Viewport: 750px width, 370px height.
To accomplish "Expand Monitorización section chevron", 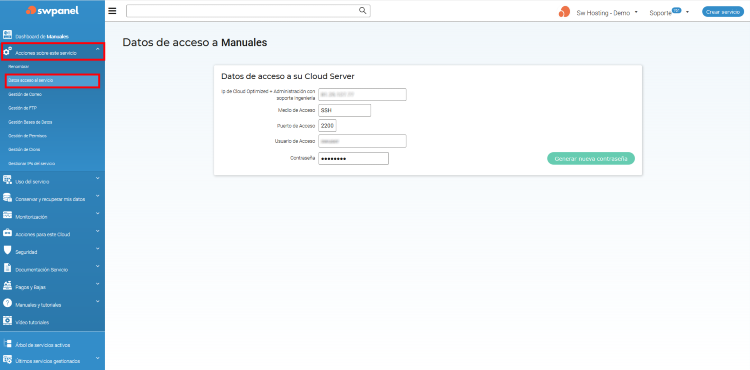I will pyautogui.click(x=98, y=213).
